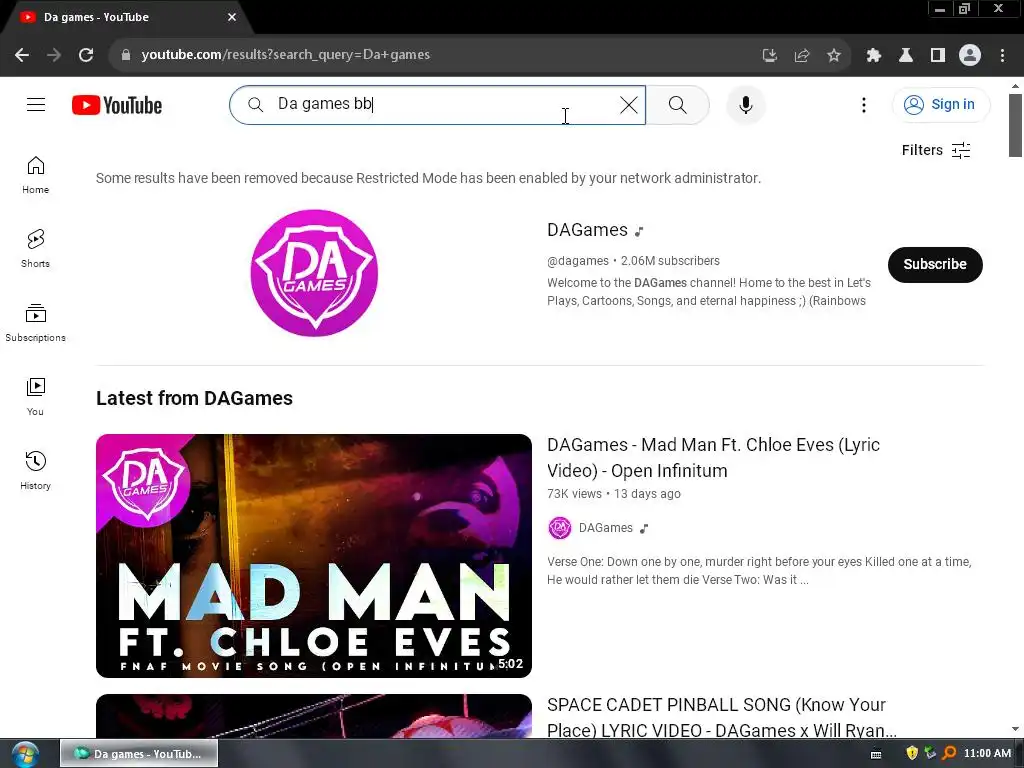The height and width of the screenshot is (768, 1024).
Task: Click the browser address bar URL
Action: tap(285, 55)
